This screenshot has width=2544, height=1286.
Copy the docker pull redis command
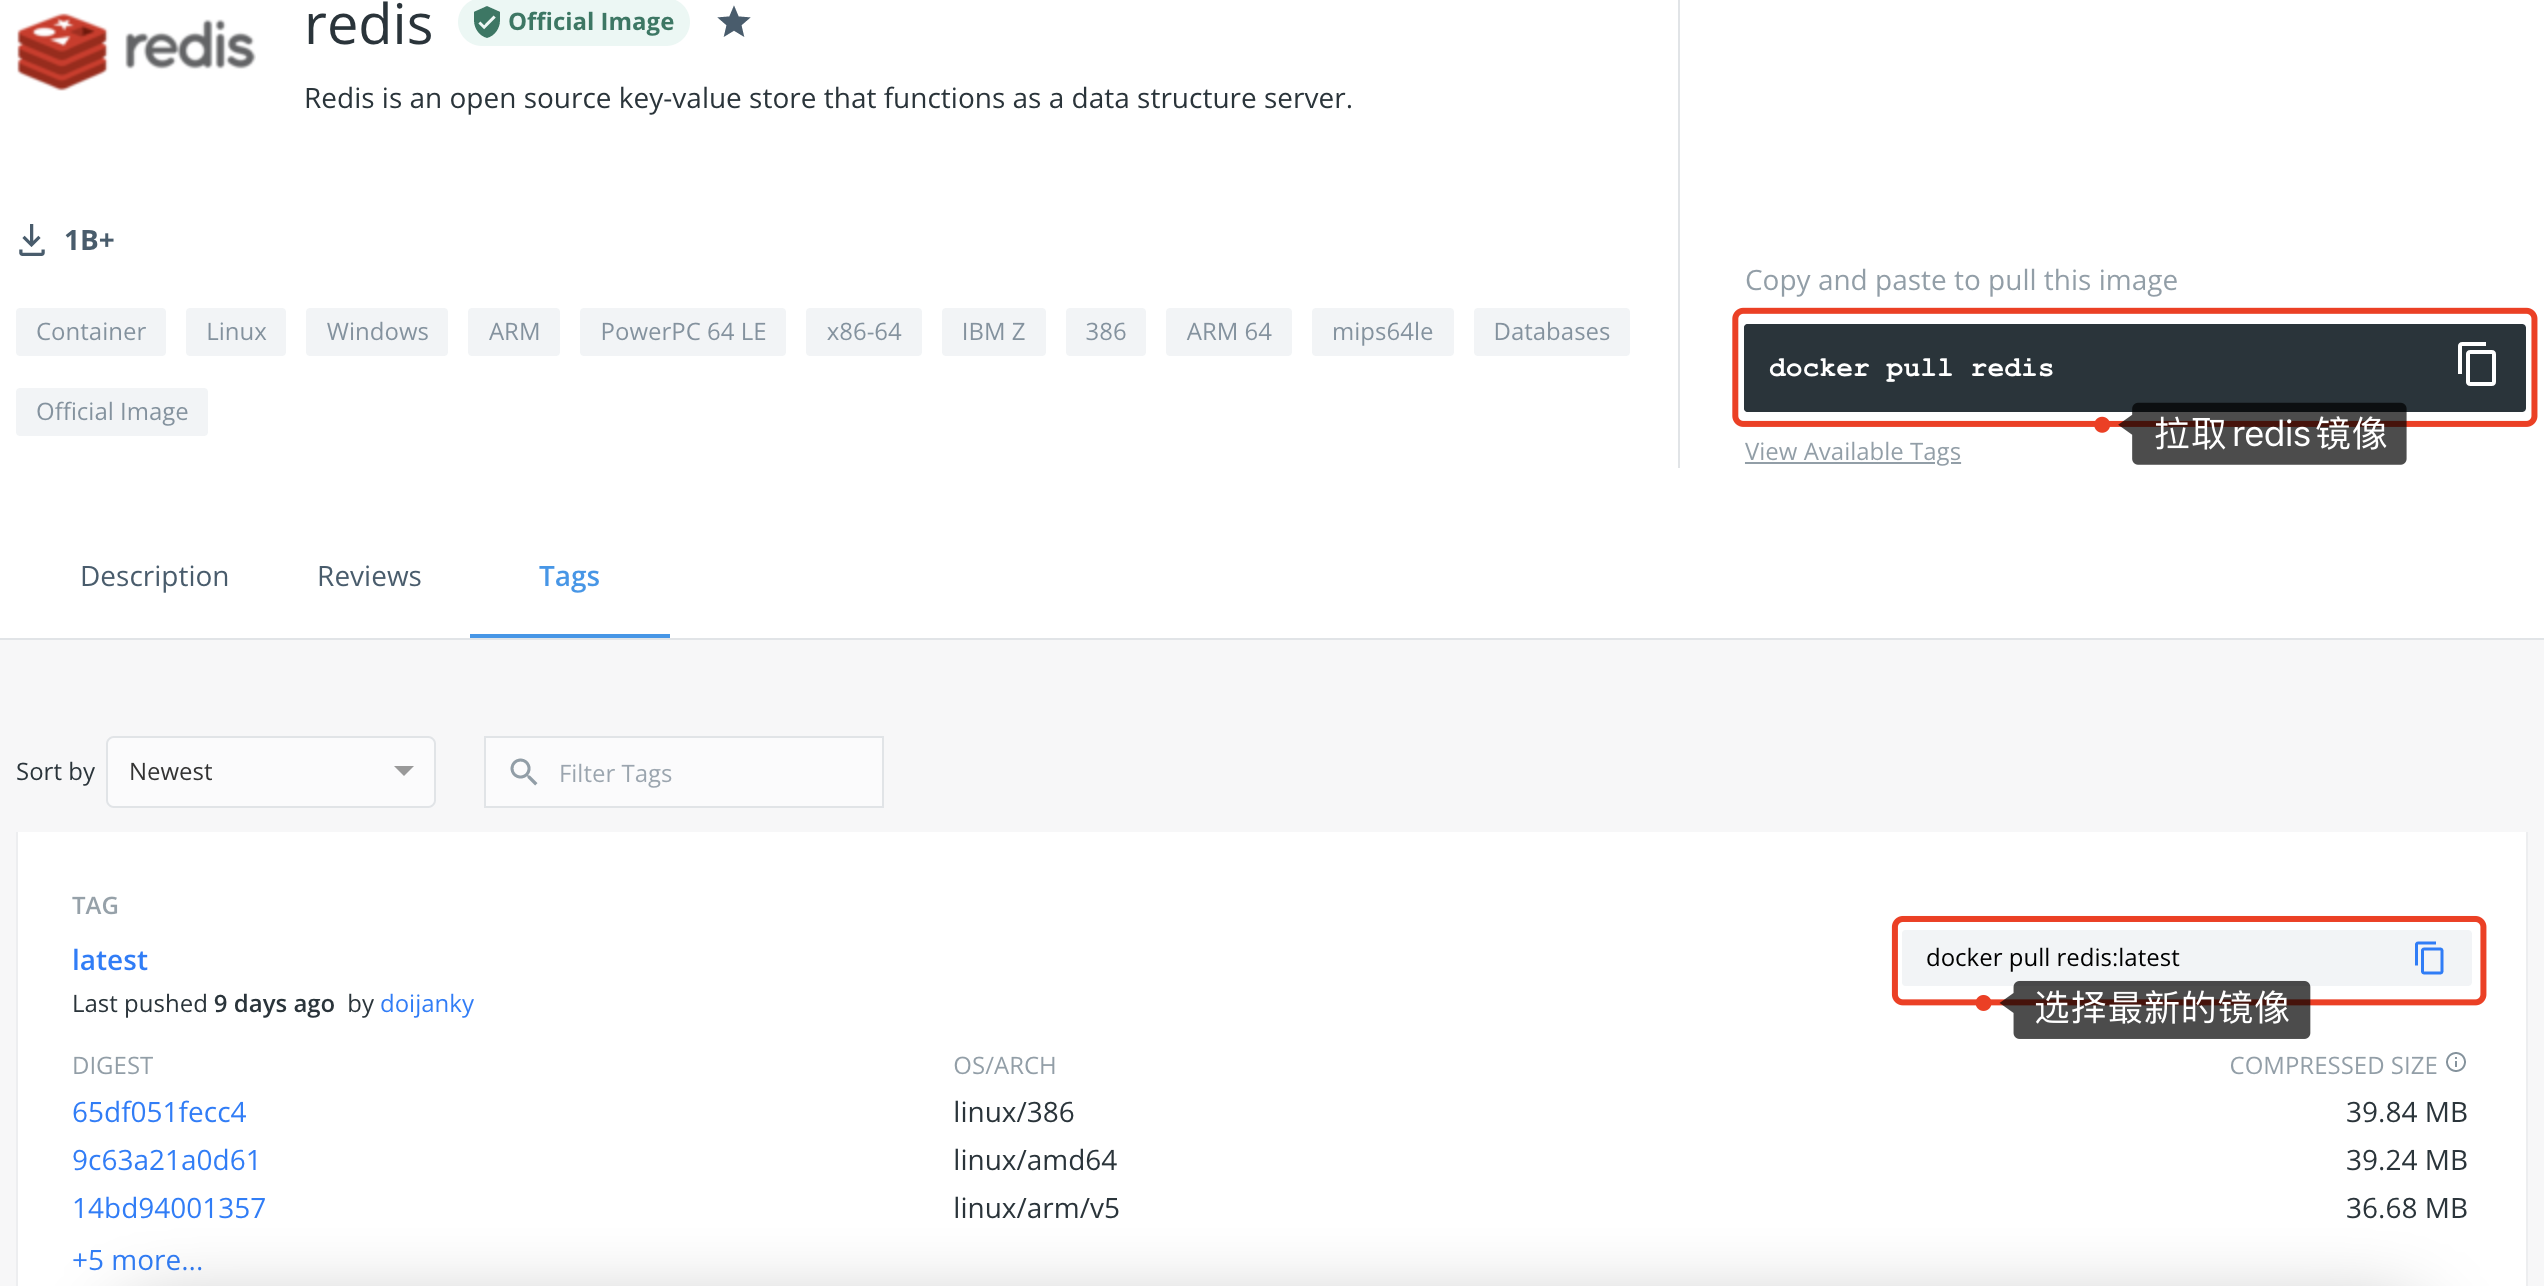(2476, 365)
